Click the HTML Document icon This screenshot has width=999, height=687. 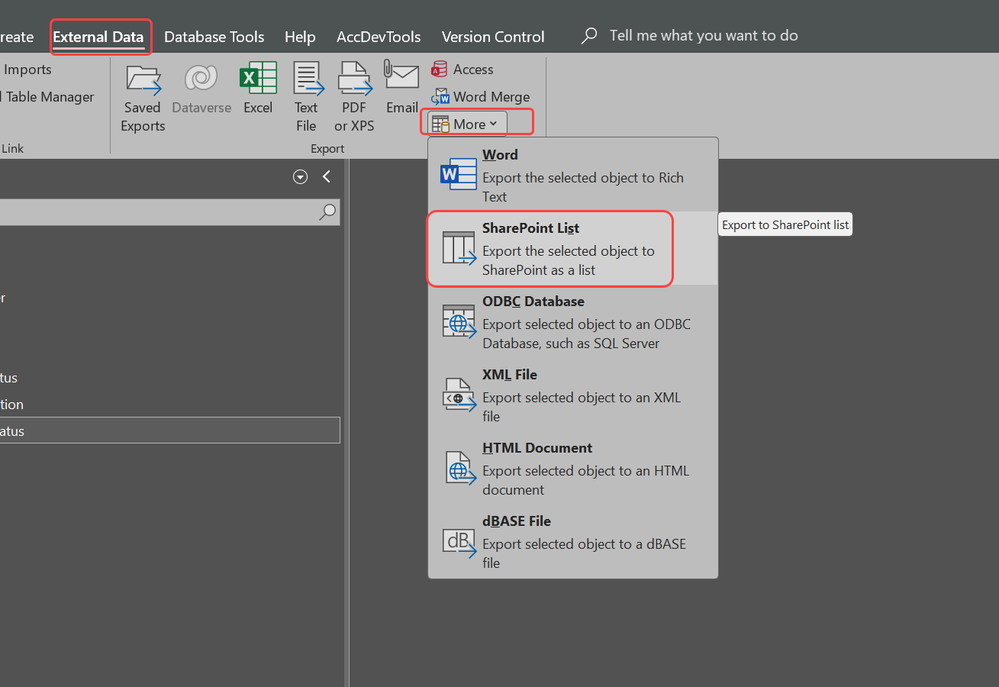pyautogui.click(x=460, y=468)
